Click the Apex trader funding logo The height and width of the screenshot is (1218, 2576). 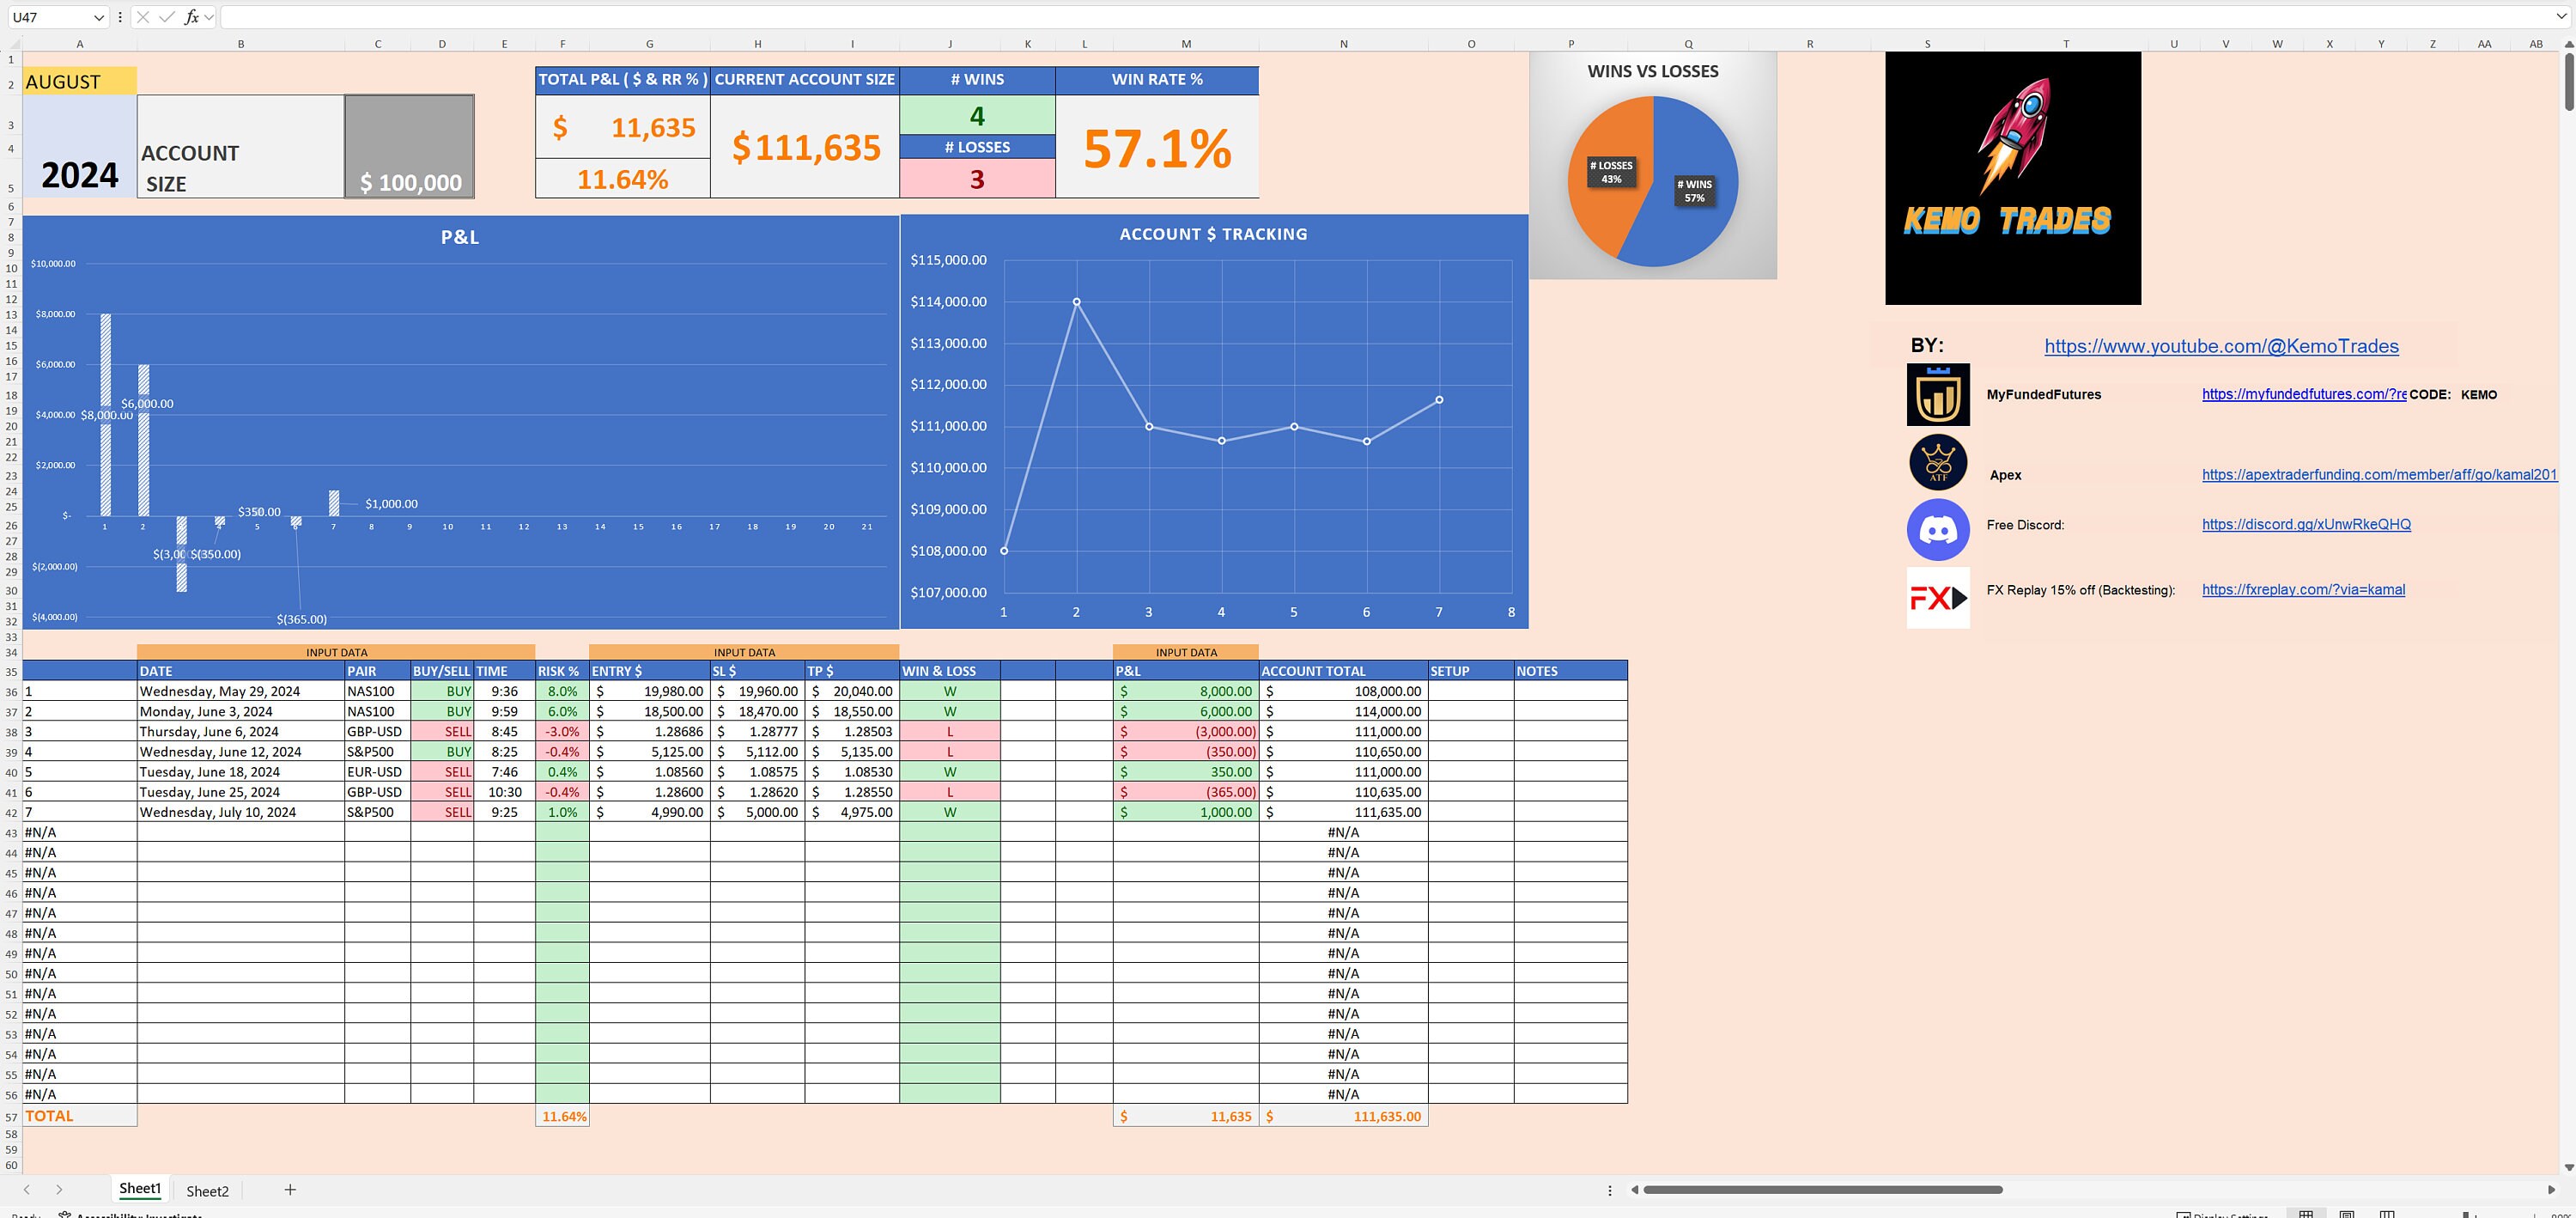[1938, 462]
